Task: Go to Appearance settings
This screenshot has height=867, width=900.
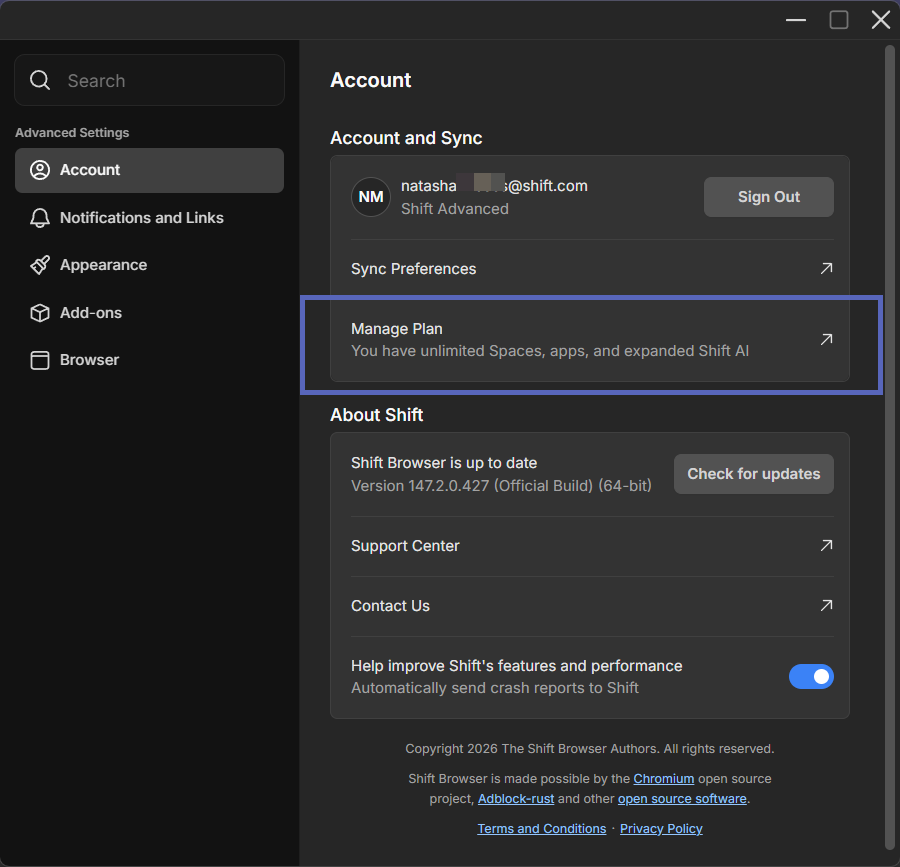Action: click(x=149, y=265)
